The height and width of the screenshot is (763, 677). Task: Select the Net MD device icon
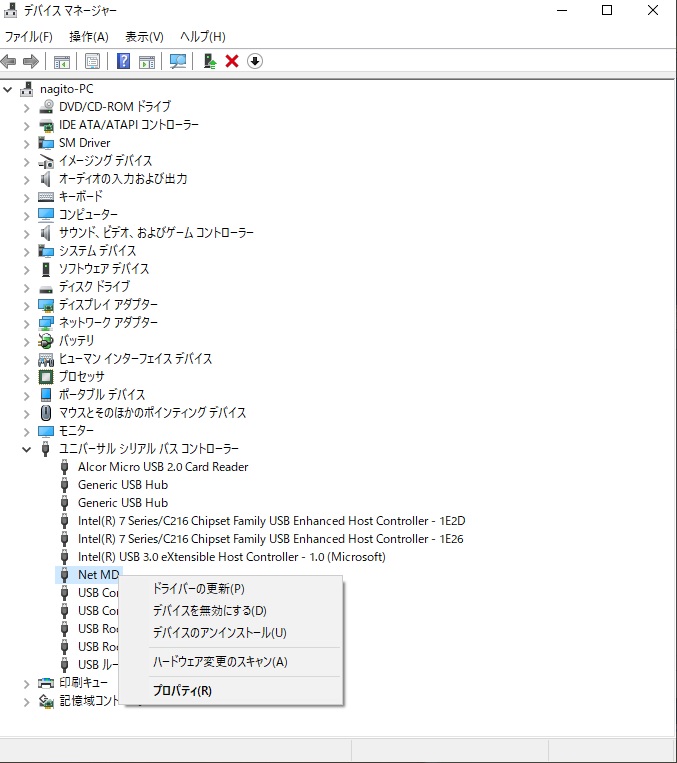point(64,575)
